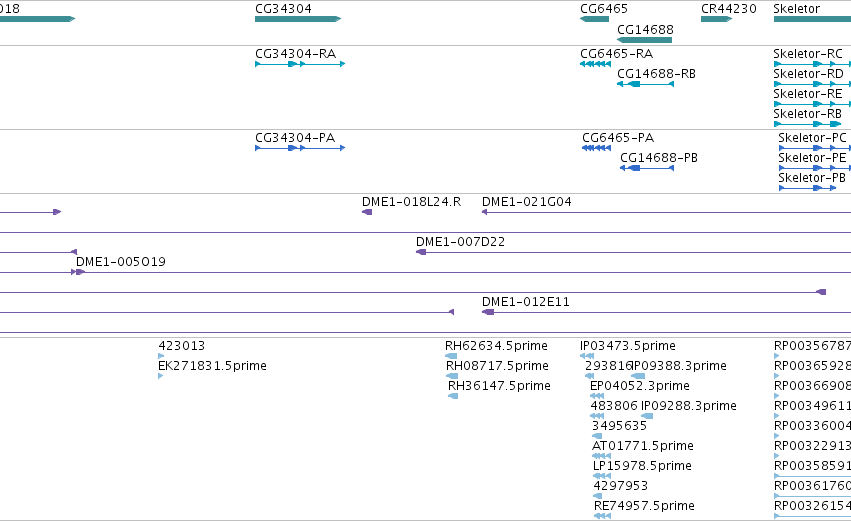The width and height of the screenshot is (851, 521).
Task: Select the EK271831.5prime EST label
Action: click(212, 366)
